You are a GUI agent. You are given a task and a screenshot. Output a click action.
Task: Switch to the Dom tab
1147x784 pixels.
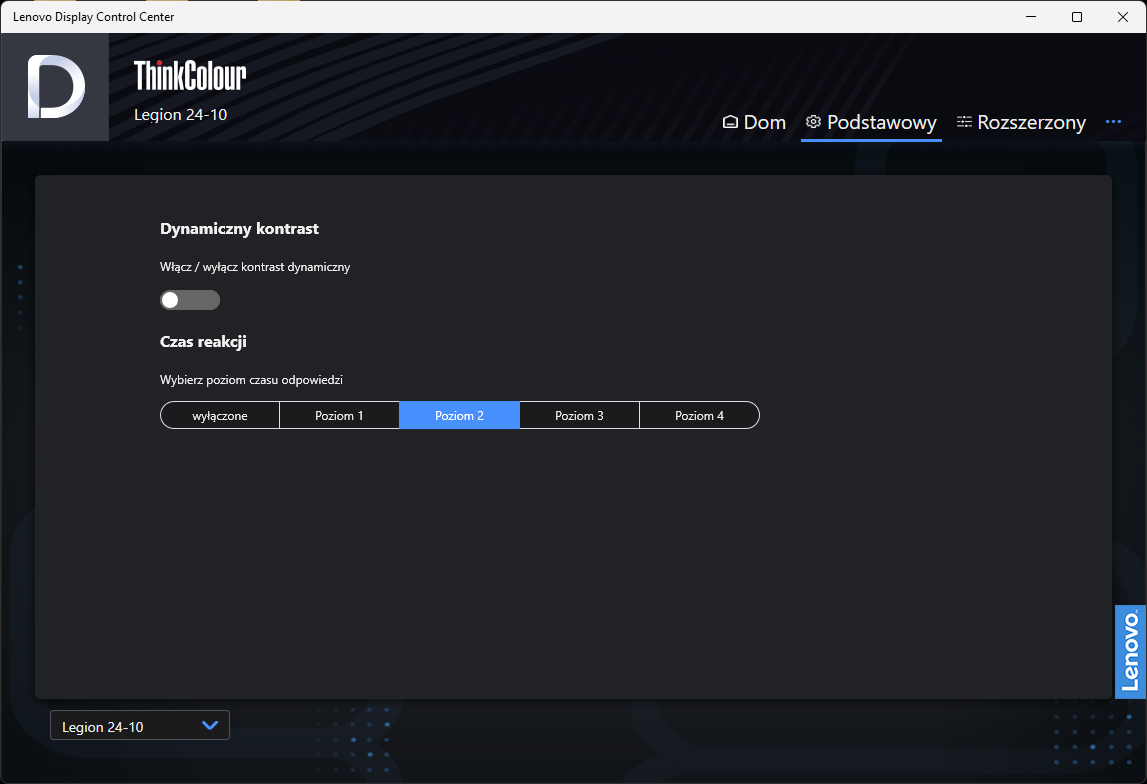click(764, 122)
